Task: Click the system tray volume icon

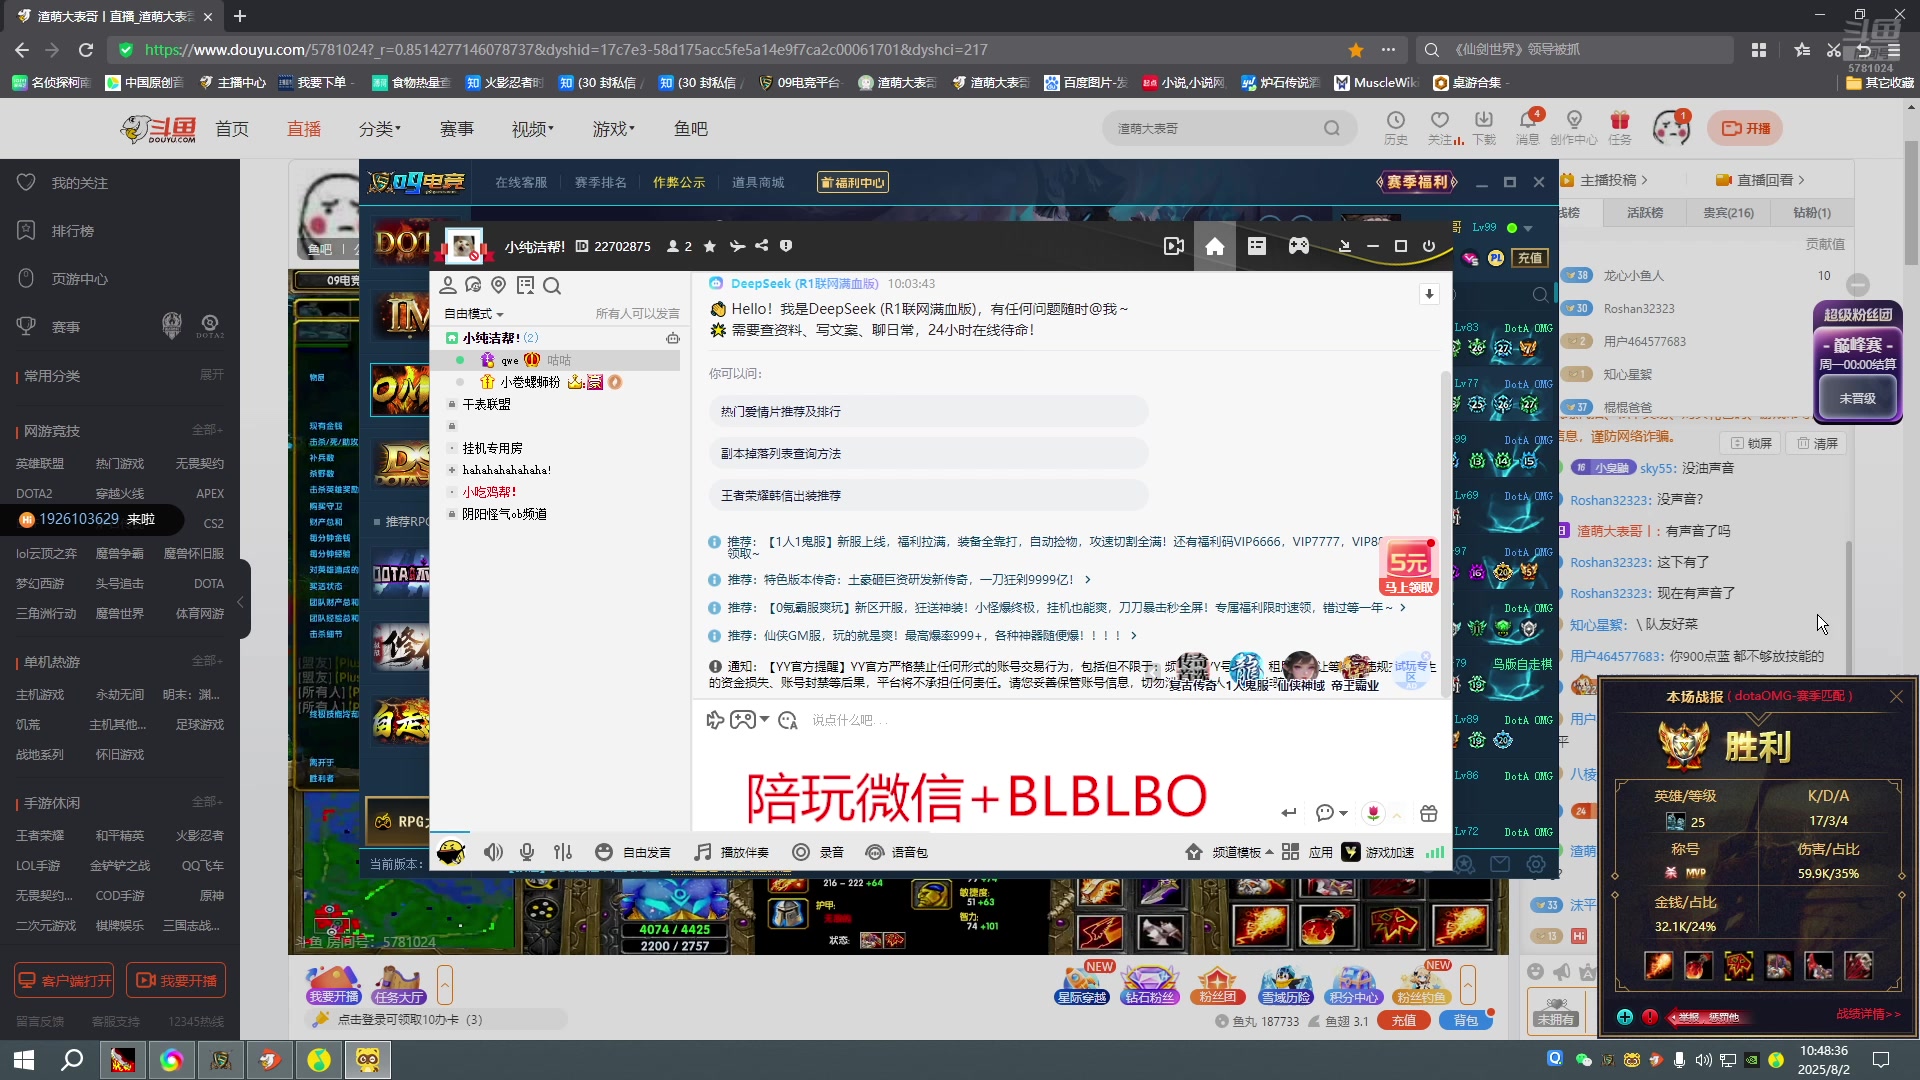Action: click(1703, 1060)
